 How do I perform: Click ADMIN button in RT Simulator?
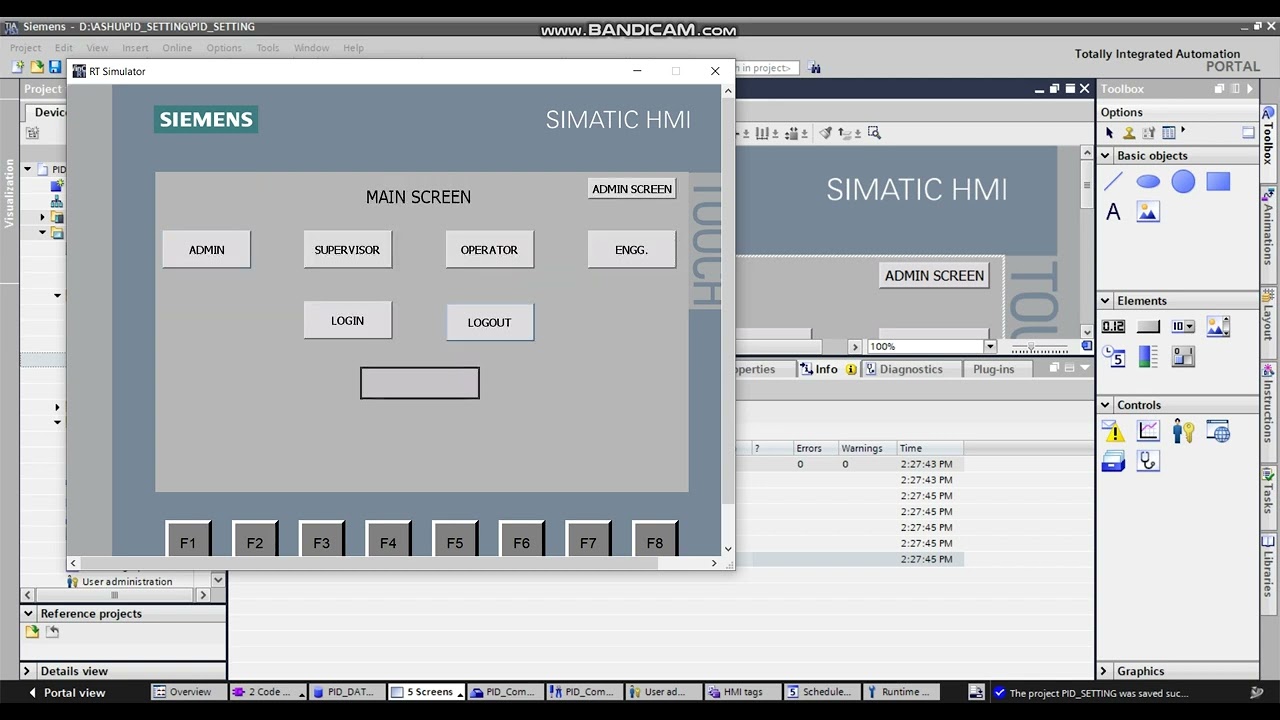point(206,249)
